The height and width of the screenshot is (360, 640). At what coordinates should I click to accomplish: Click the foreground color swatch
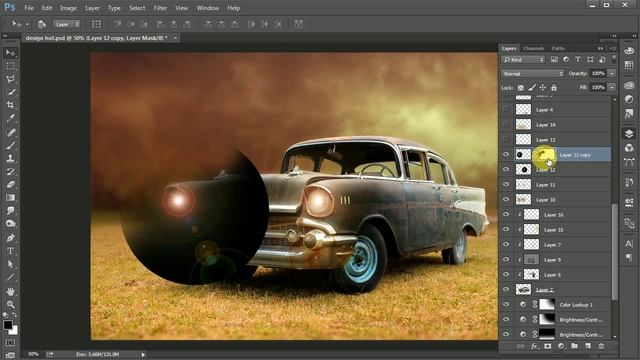coord(7,325)
